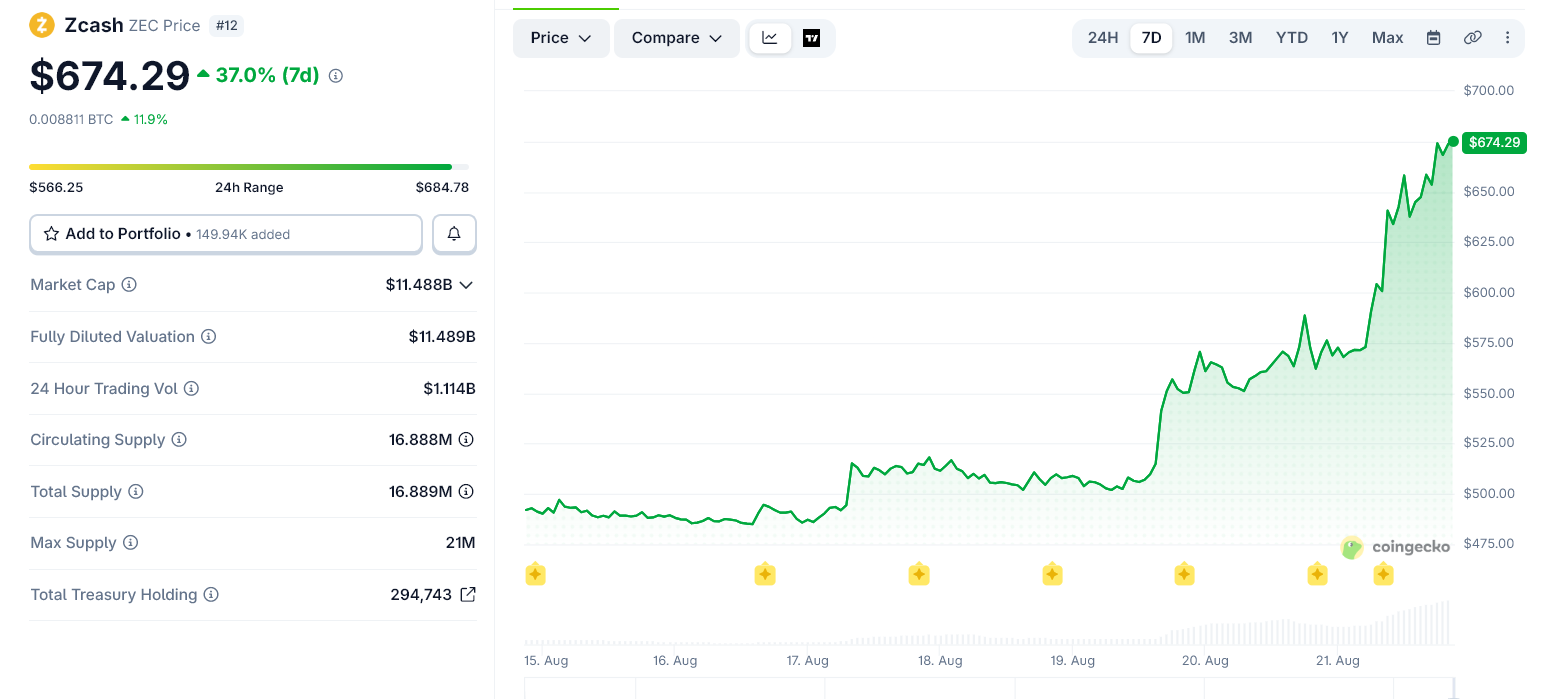This screenshot has height=699, width=1543.
Task: Click the chart's latest price endpoint dot
Action: [1453, 141]
